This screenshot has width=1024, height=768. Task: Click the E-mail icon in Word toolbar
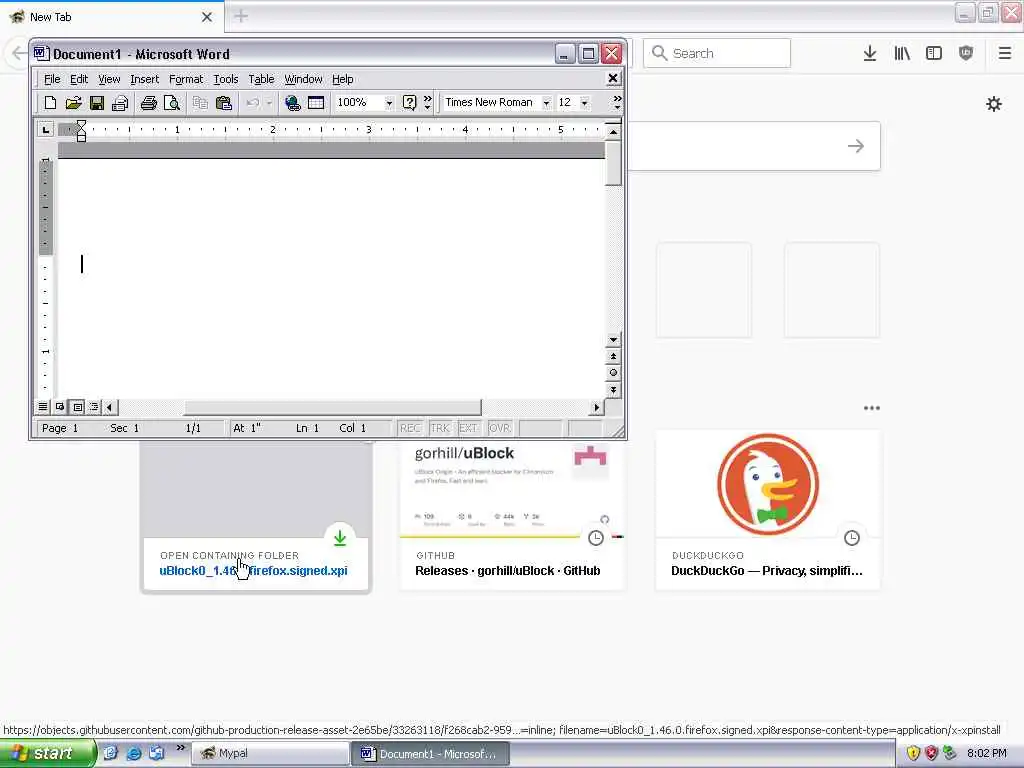click(x=120, y=103)
